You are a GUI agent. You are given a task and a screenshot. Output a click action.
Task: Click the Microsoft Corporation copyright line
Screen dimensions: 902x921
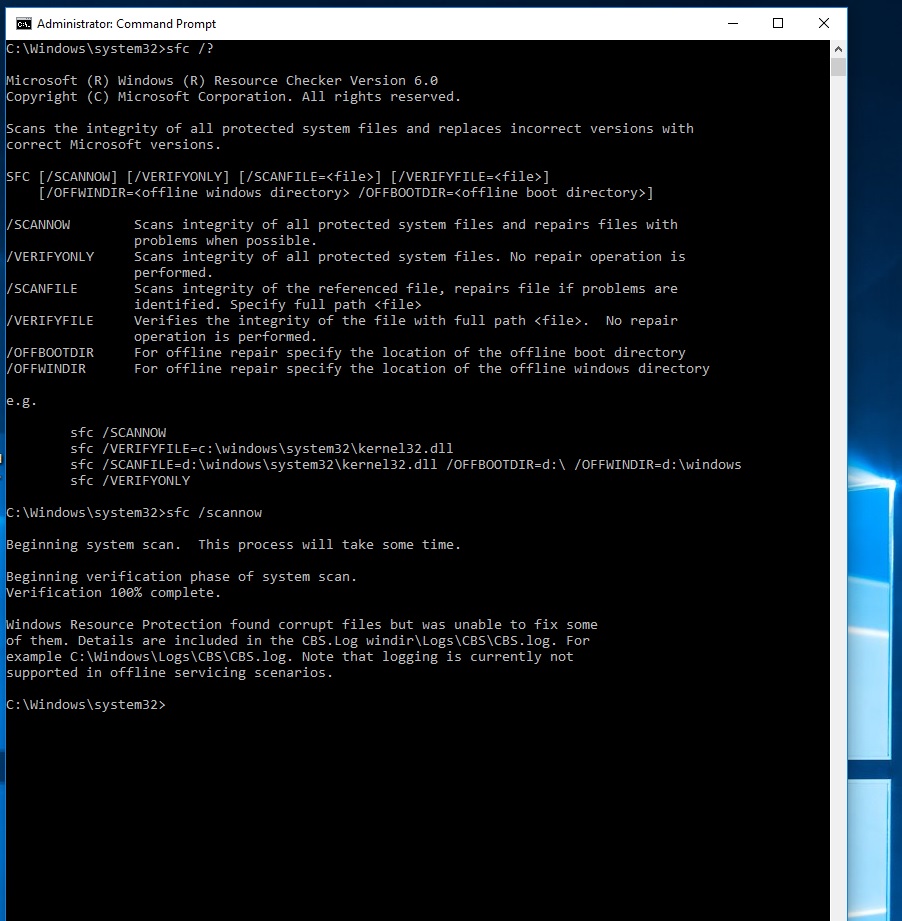(233, 96)
